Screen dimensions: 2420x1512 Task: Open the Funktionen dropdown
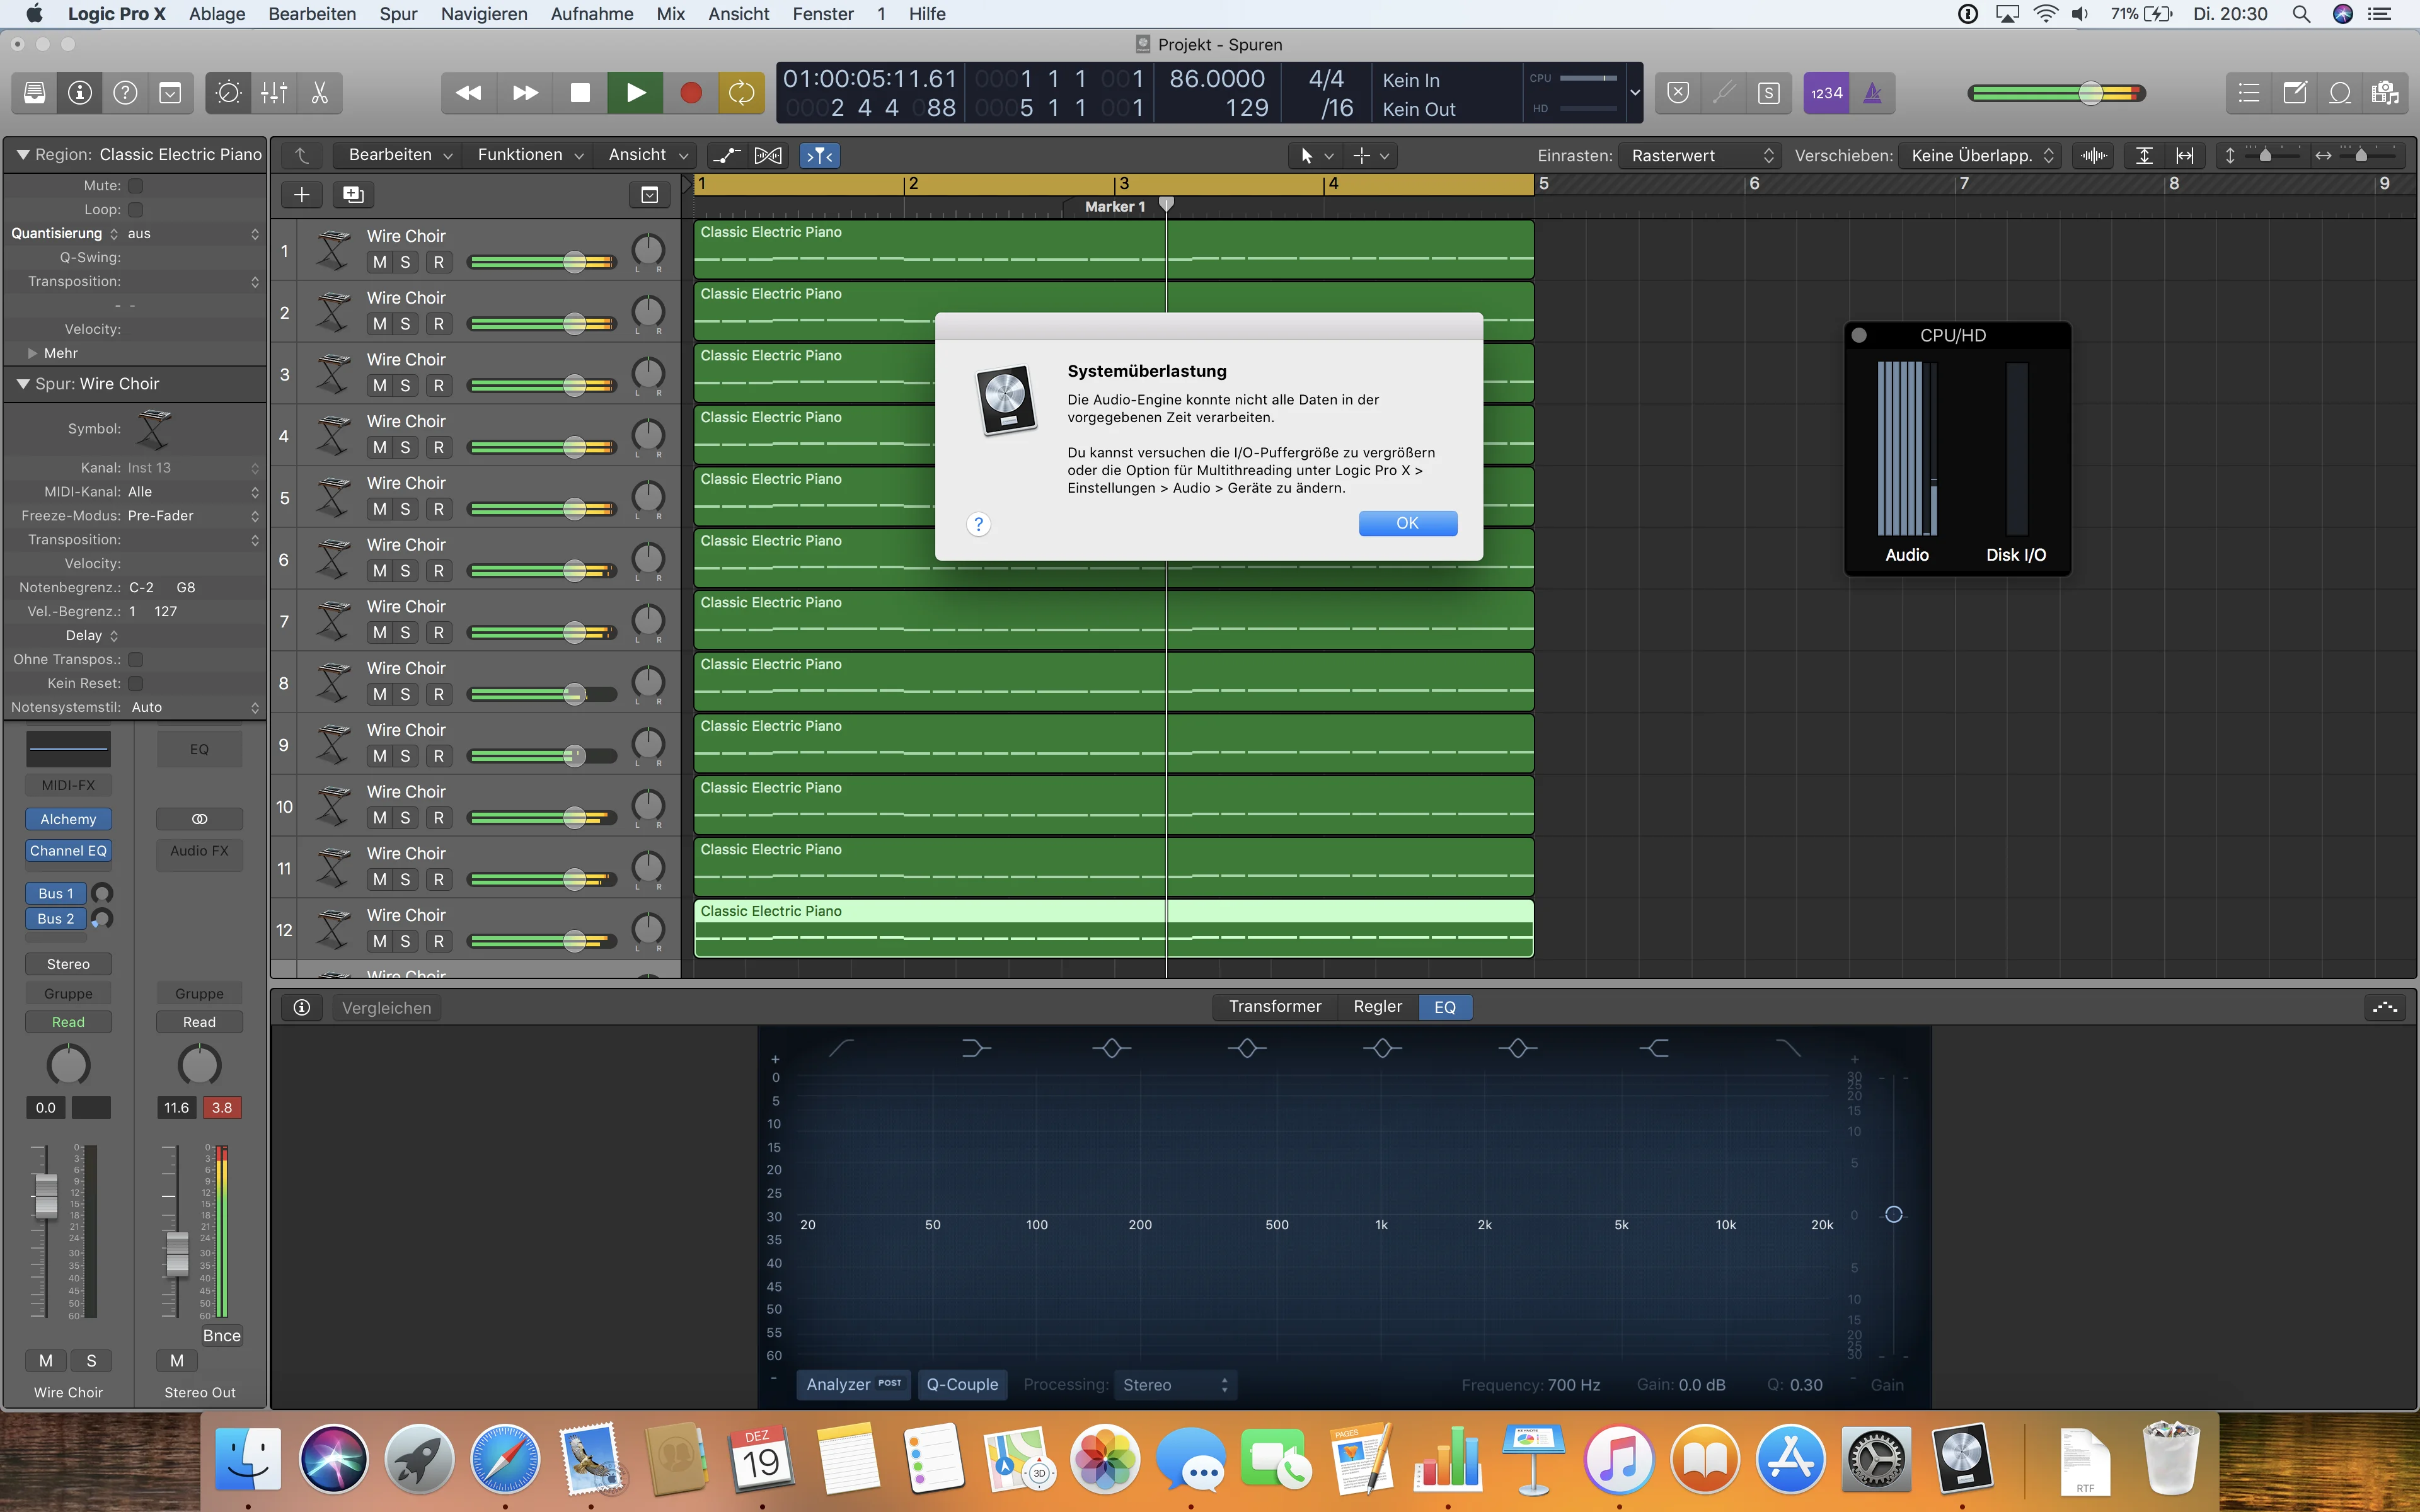[530, 155]
